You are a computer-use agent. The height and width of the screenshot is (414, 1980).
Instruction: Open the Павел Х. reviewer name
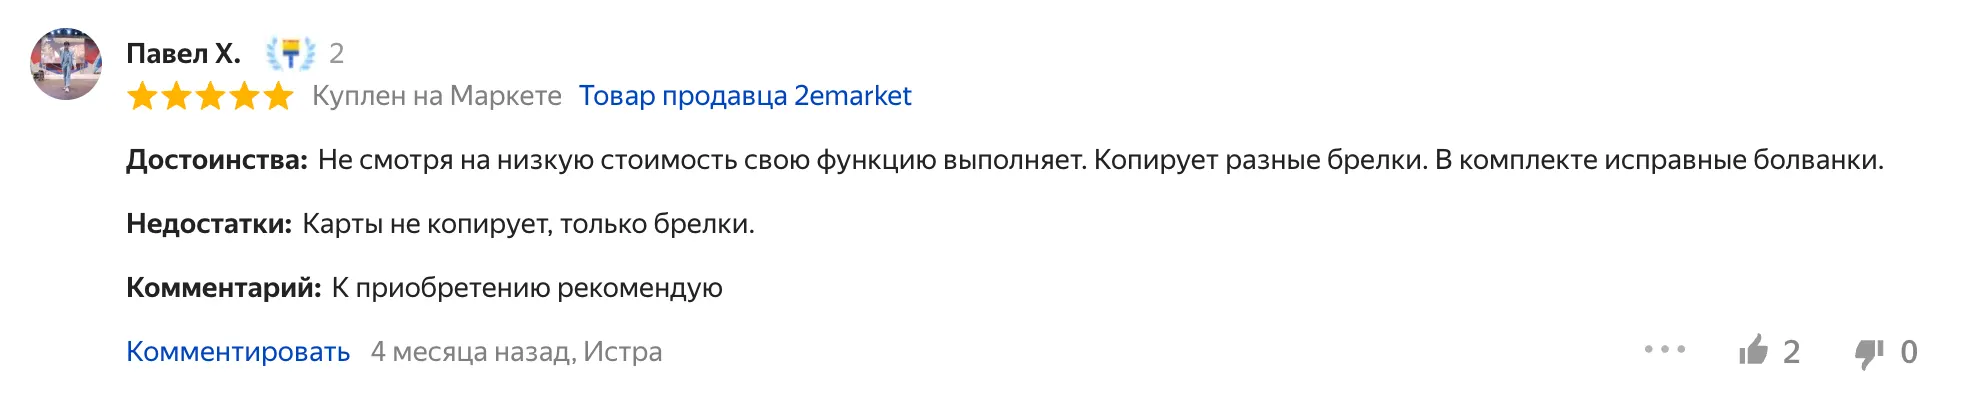click(183, 54)
